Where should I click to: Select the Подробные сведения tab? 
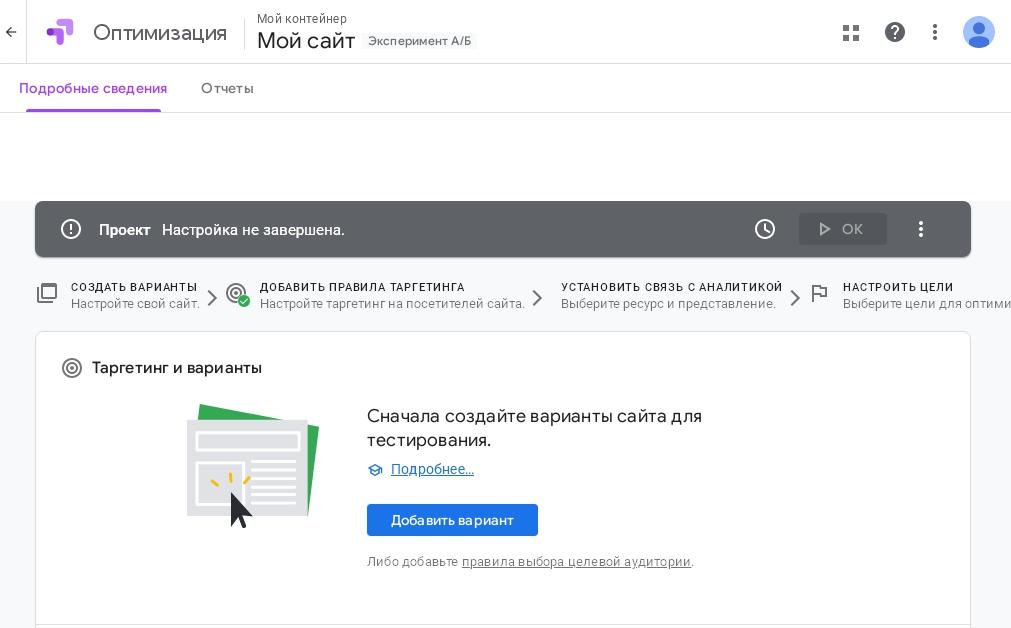pos(93,88)
